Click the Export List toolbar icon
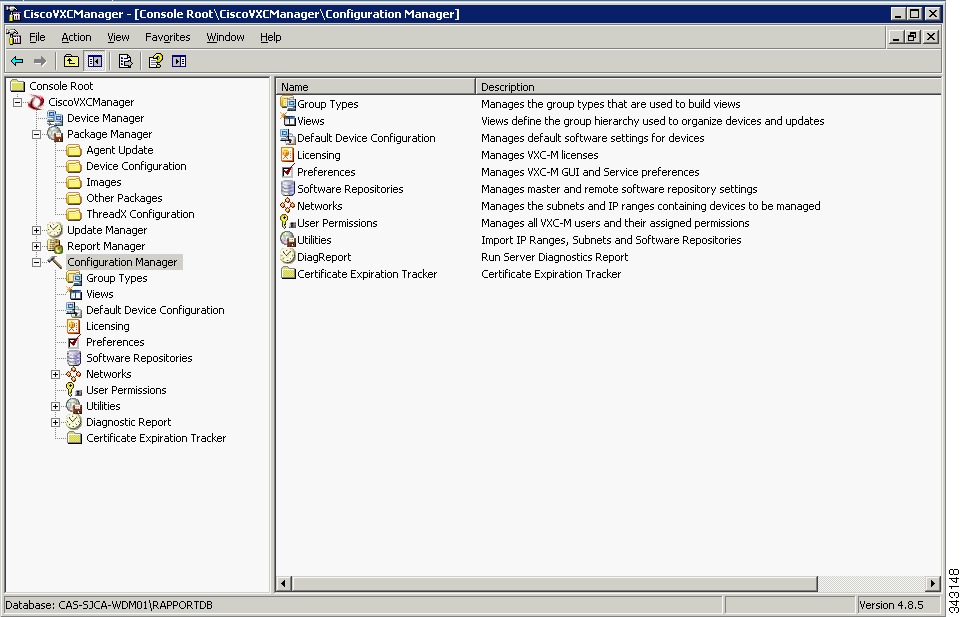The image size is (962, 617). tap(125, 61)
